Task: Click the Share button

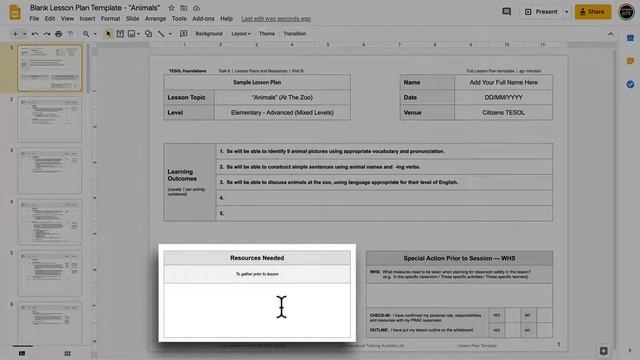Action: [x=593, y=12]
